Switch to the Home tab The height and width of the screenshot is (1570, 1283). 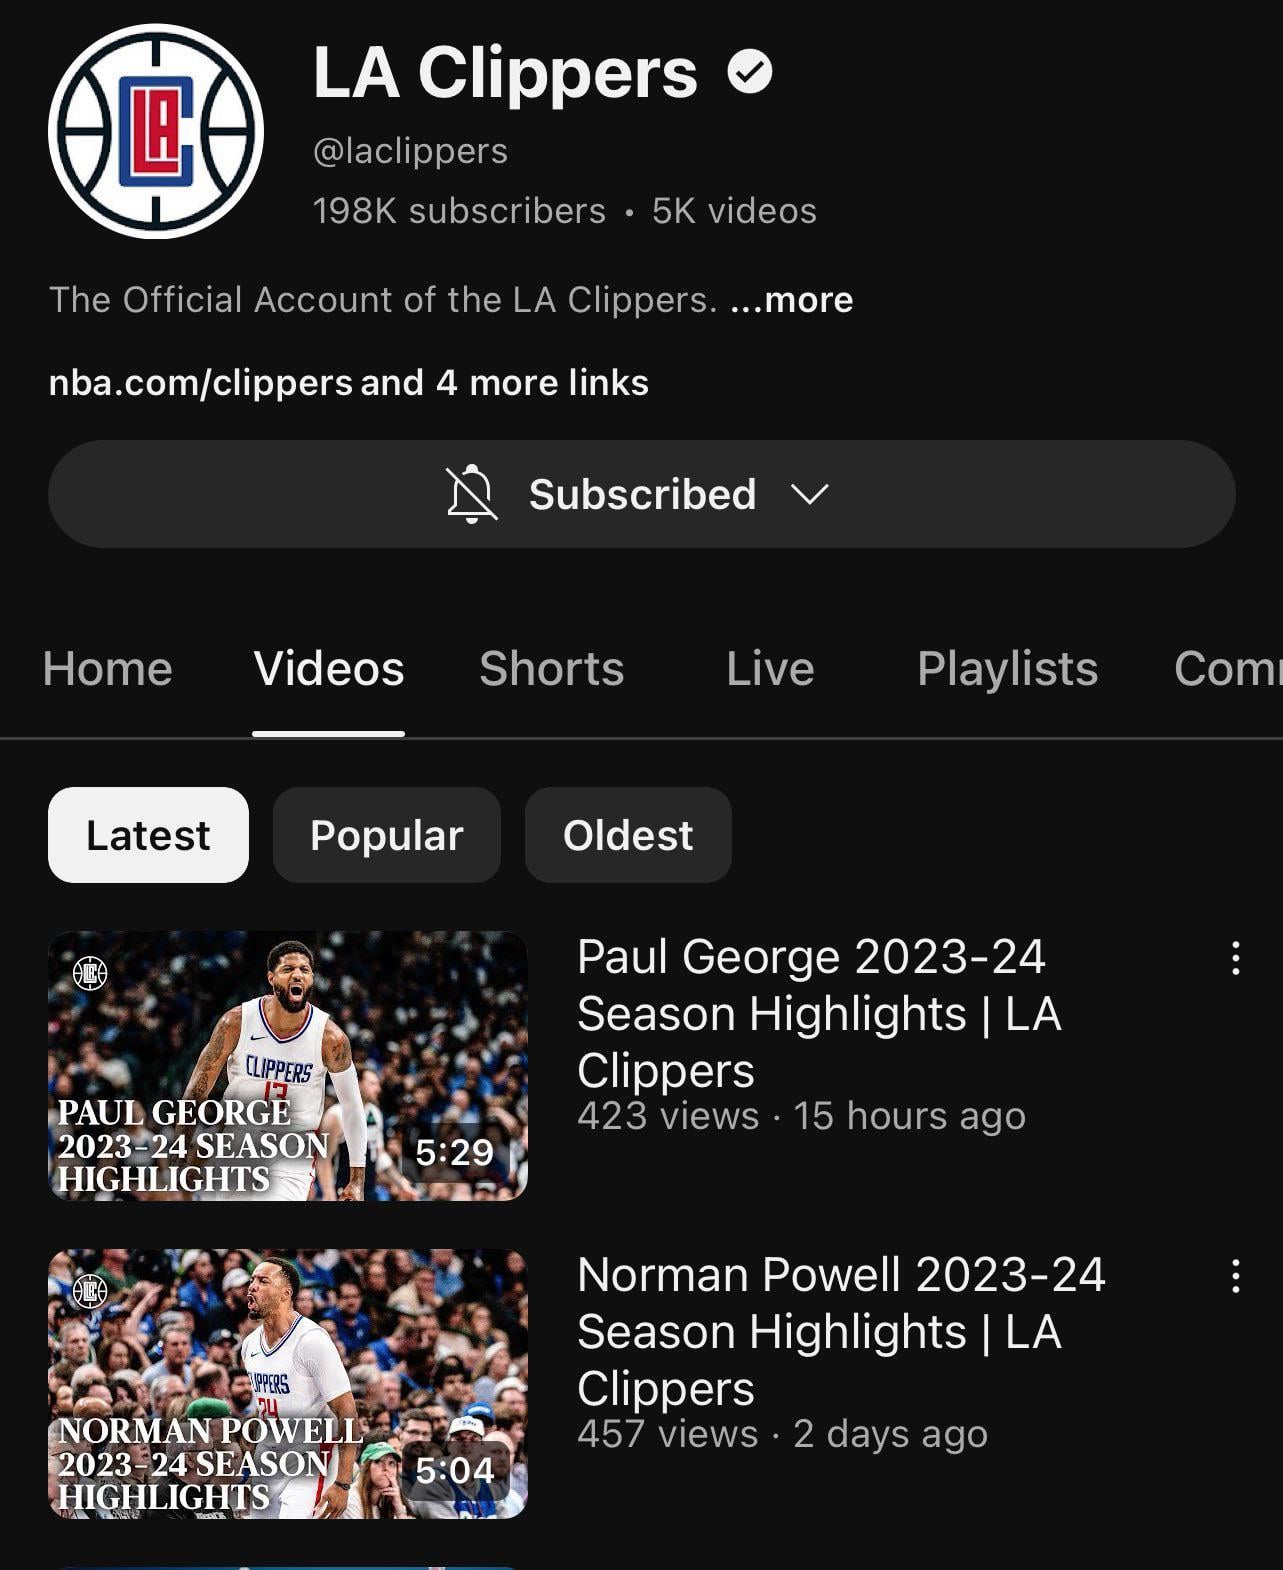(107, 668)
